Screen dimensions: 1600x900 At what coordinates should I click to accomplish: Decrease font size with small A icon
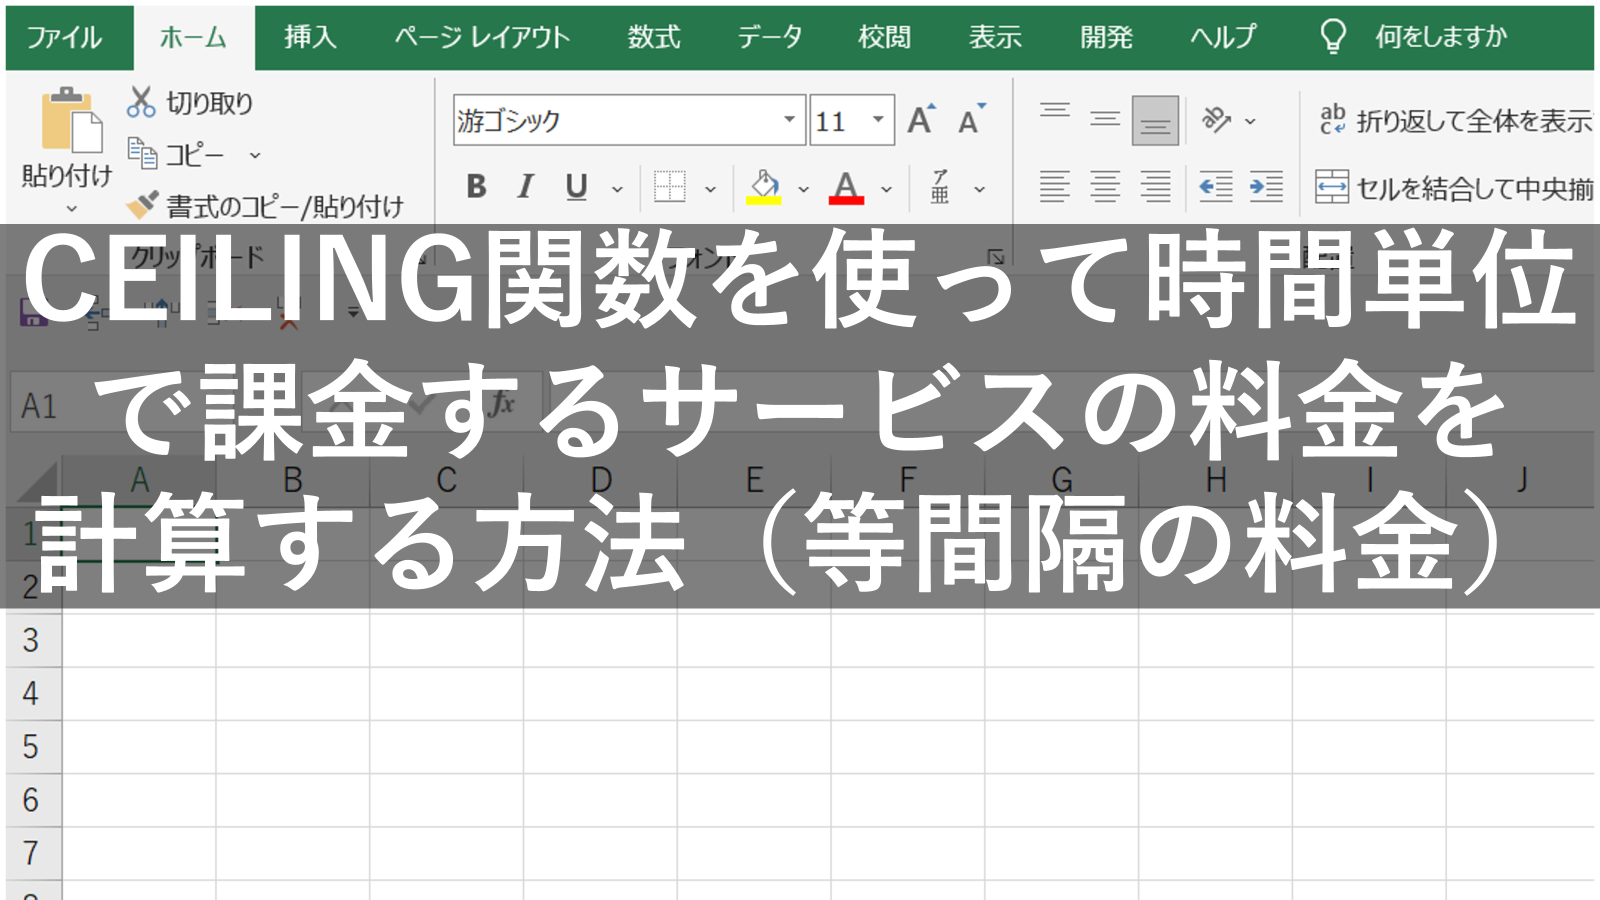click(x=971, y=120)
